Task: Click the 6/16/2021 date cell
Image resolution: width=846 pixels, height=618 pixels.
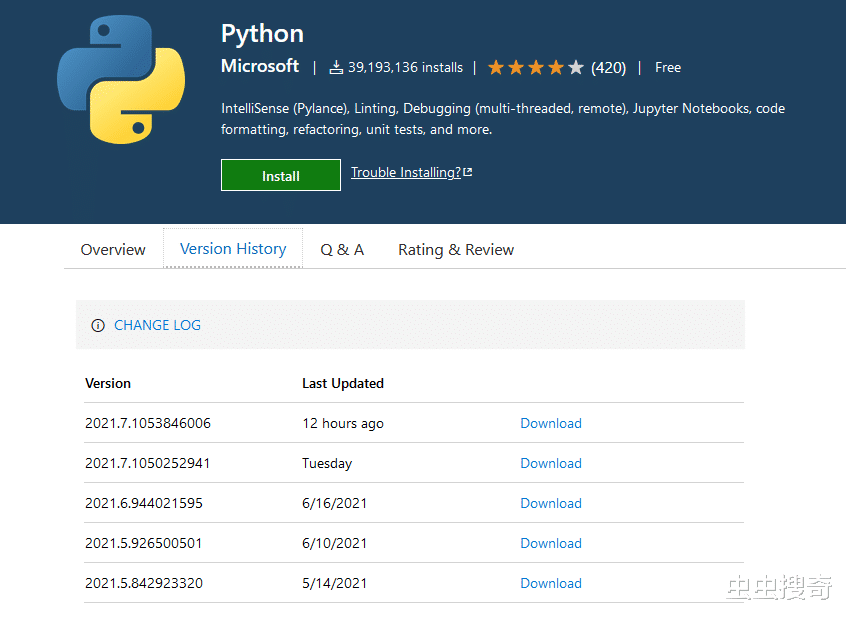Action: coord(335,503)
